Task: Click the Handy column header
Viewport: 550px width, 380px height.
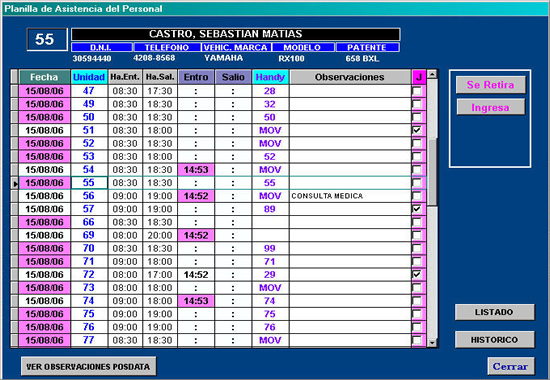Action: [270, 77]
